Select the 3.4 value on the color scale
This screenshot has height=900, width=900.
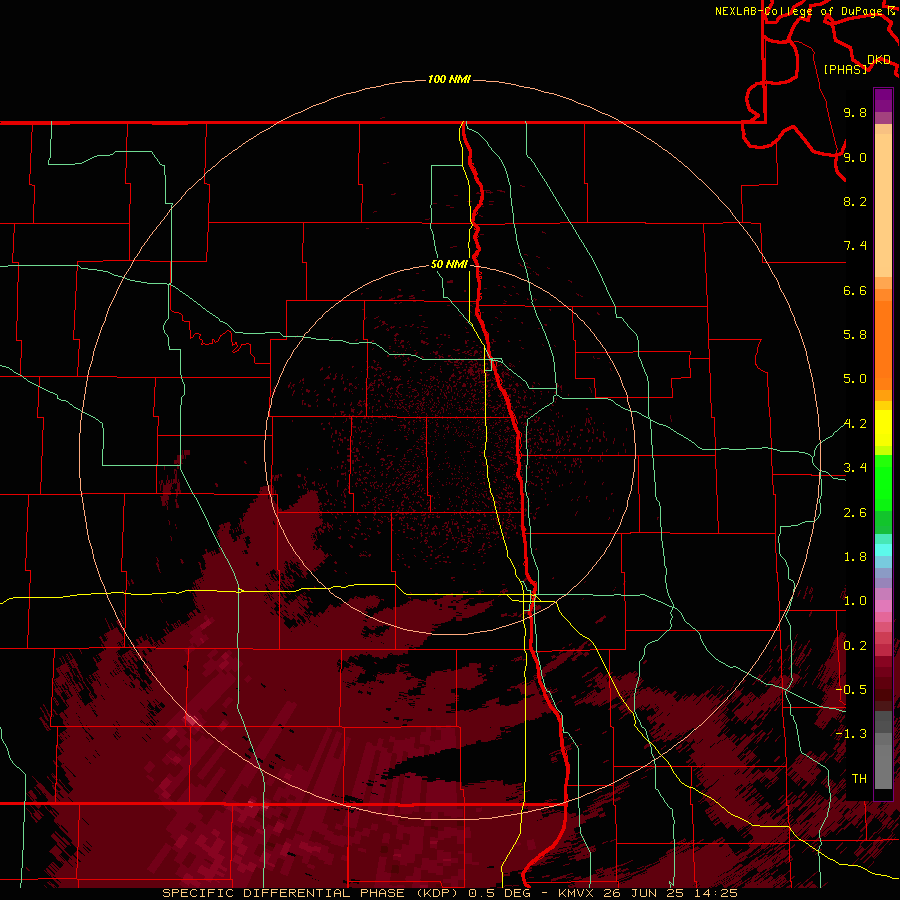(855, 468)
